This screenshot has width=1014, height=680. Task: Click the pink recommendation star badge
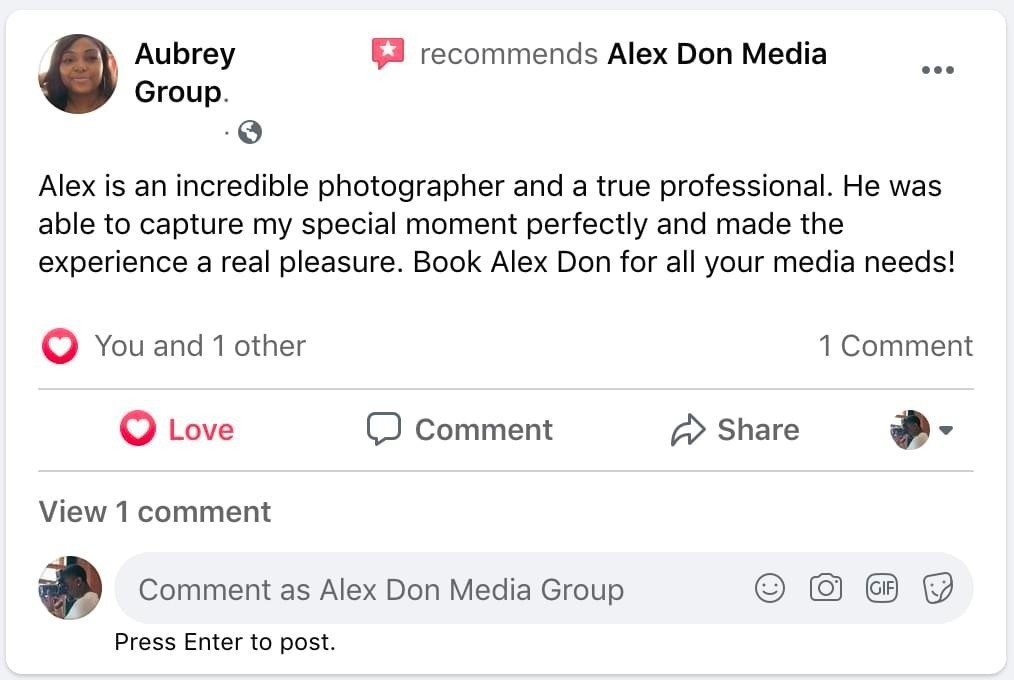(388, 53)
